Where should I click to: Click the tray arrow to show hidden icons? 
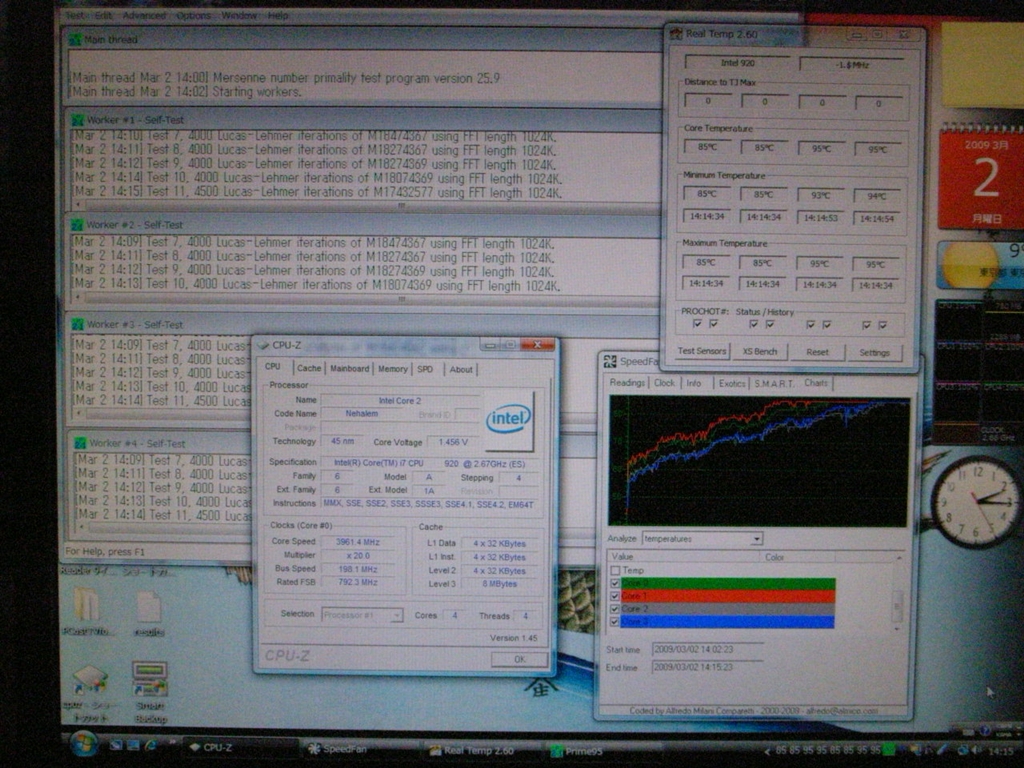(767, 752)
